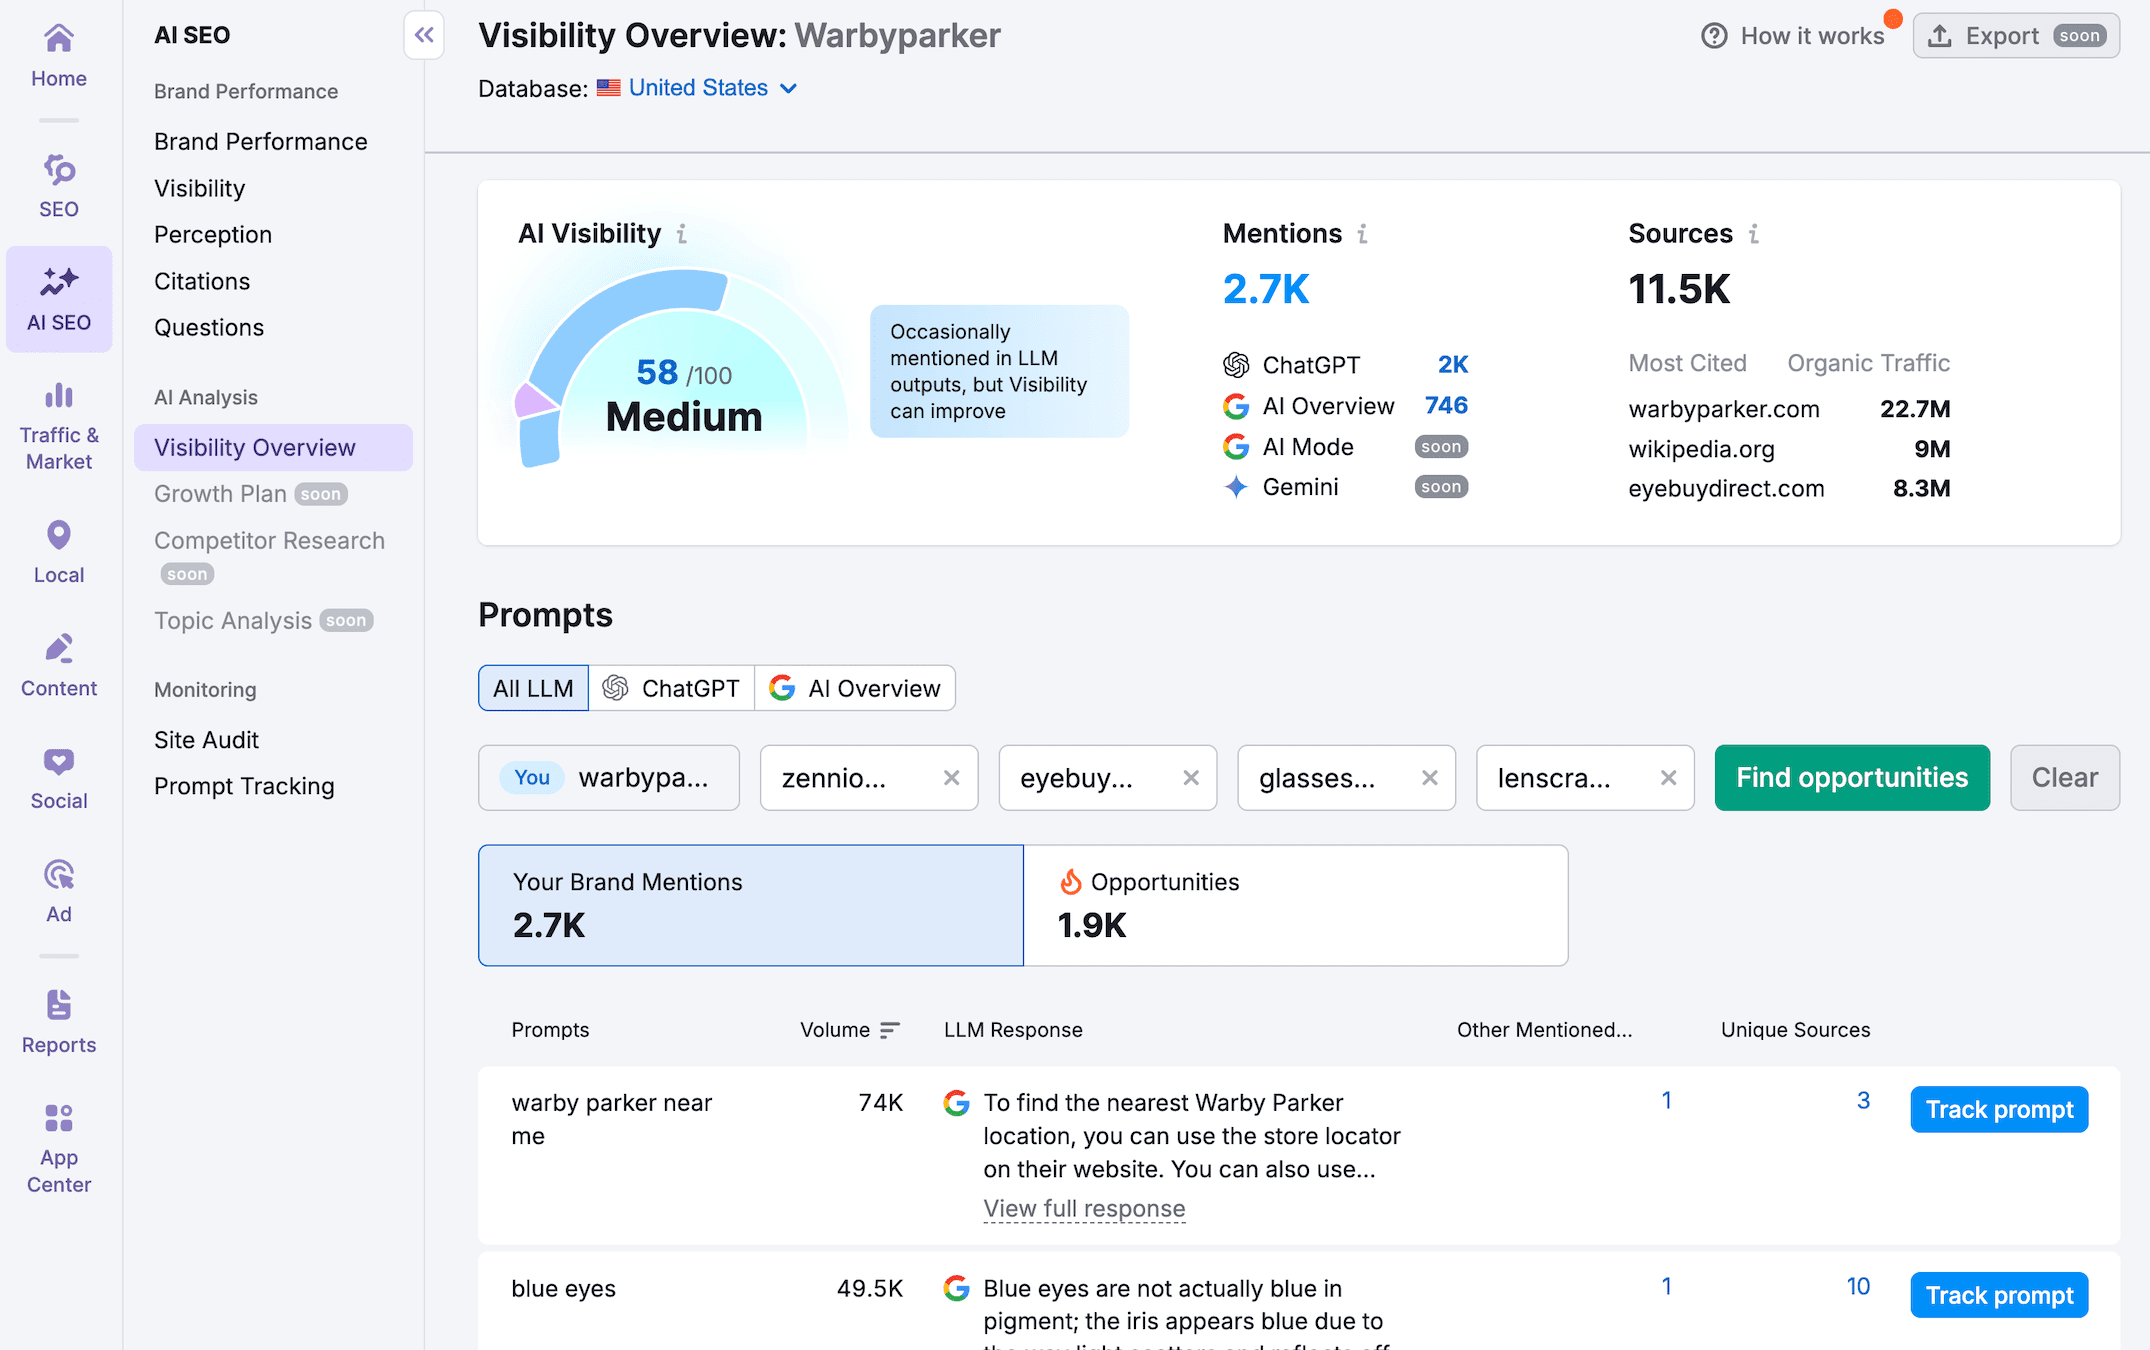Select Your Brand Mentions card
2150x1350 pixels.
coord(750,905)
